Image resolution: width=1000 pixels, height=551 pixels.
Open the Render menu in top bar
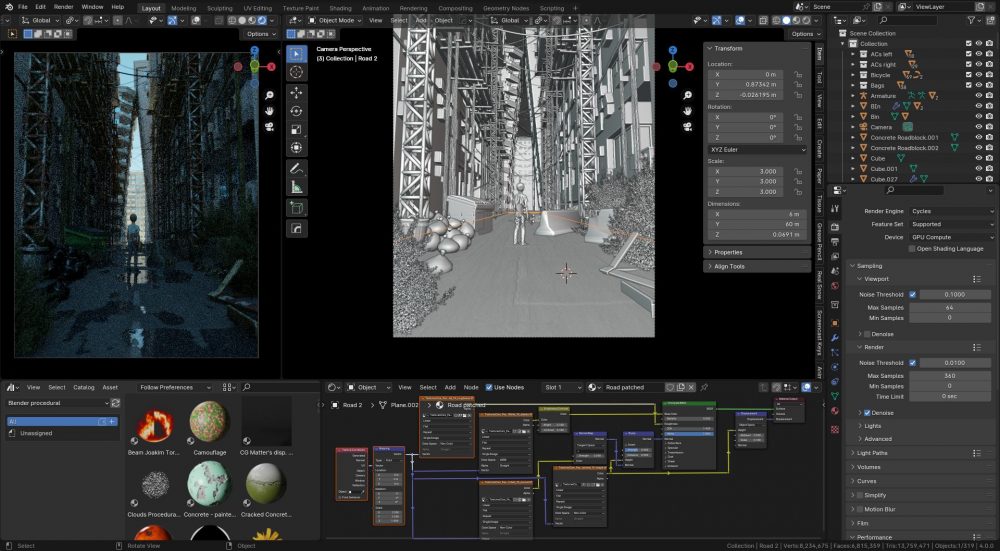pyautogui.click(x=64, y=7)
